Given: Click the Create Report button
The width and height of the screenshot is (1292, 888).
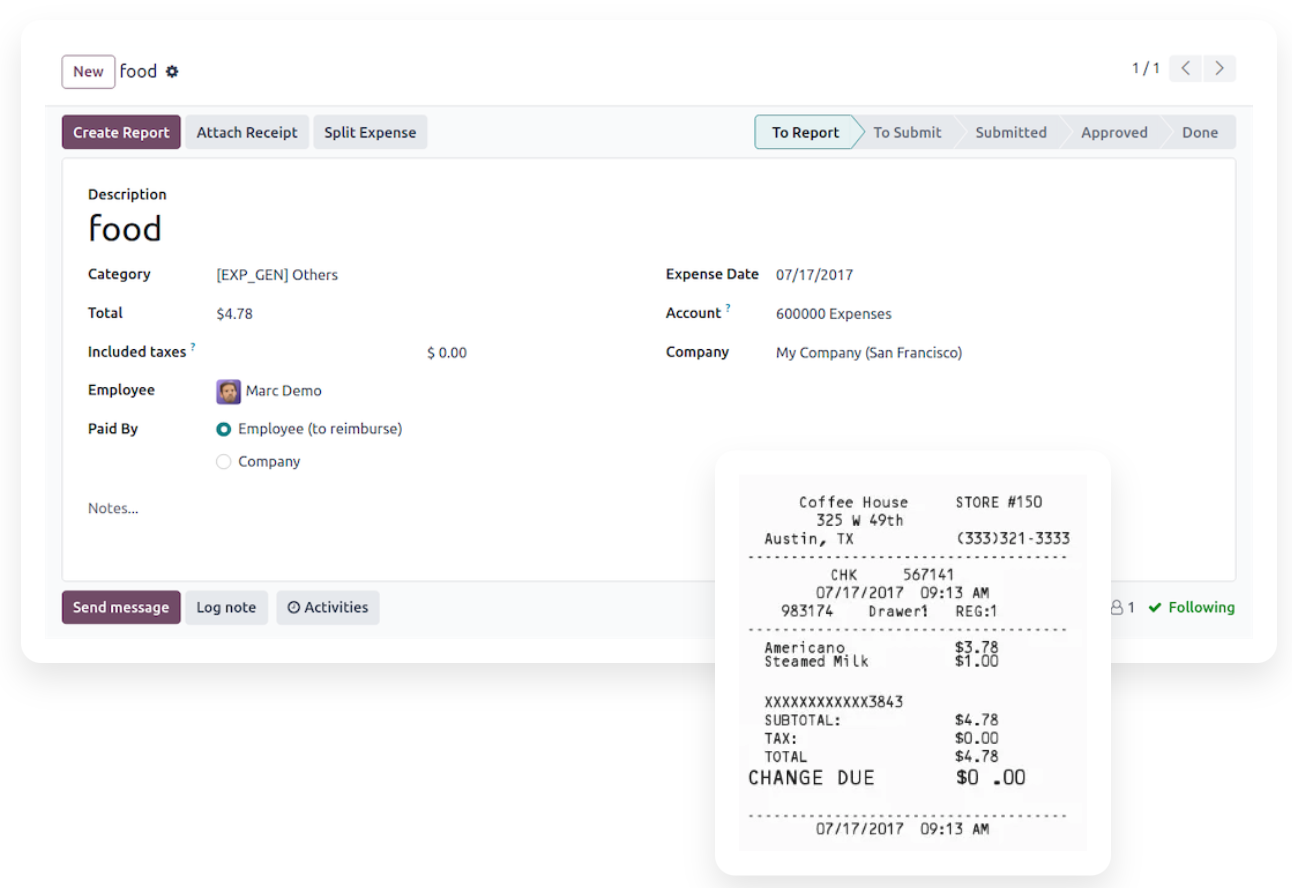Looking at the screenshot, I should 121,133.
